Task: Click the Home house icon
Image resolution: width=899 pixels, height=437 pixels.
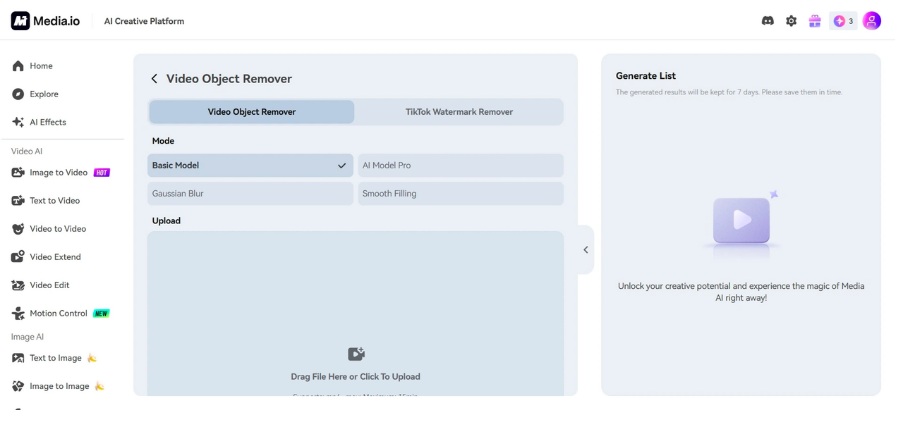Action: (18, 66)
